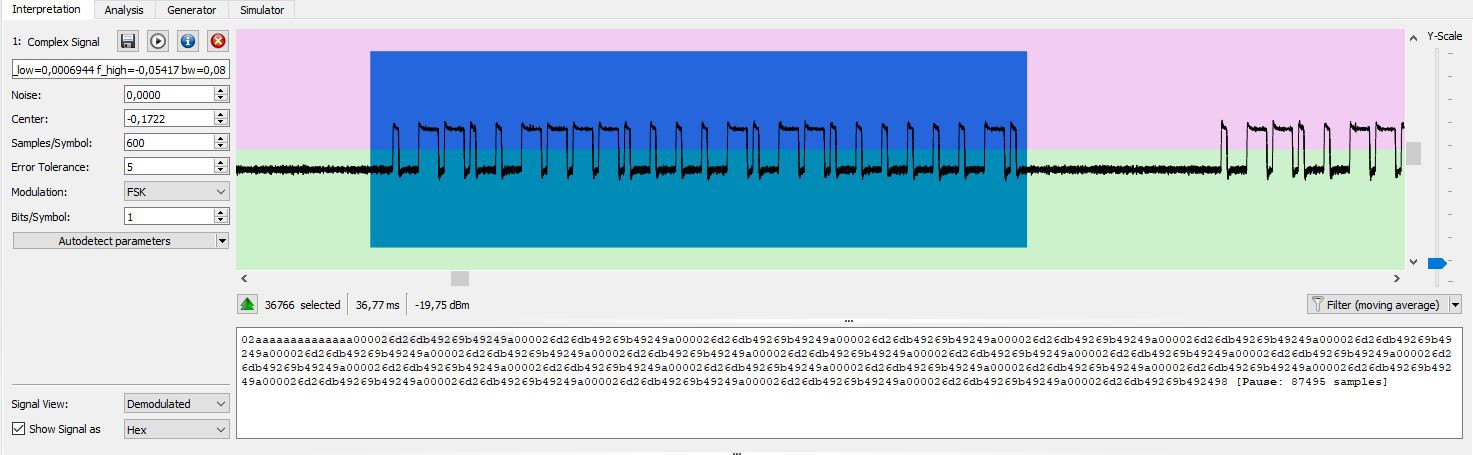1473x455 pixels.
Task: Click the signal view scroll right arrow
Action: [1398, 278]
